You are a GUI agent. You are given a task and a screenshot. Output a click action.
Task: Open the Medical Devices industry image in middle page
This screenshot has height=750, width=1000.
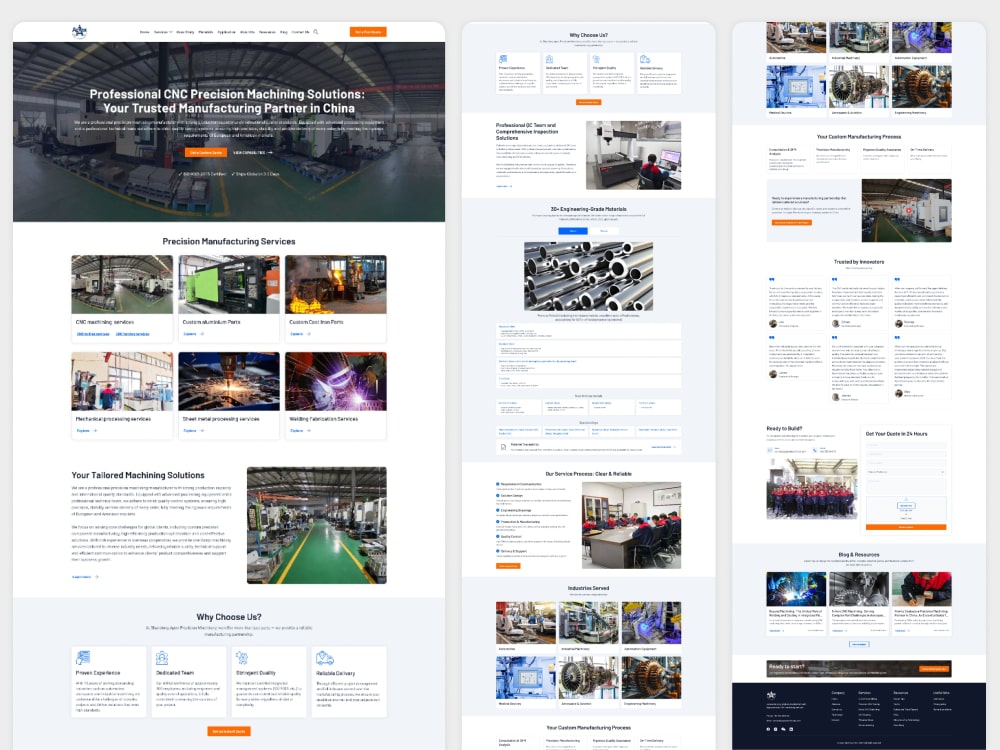526,677
